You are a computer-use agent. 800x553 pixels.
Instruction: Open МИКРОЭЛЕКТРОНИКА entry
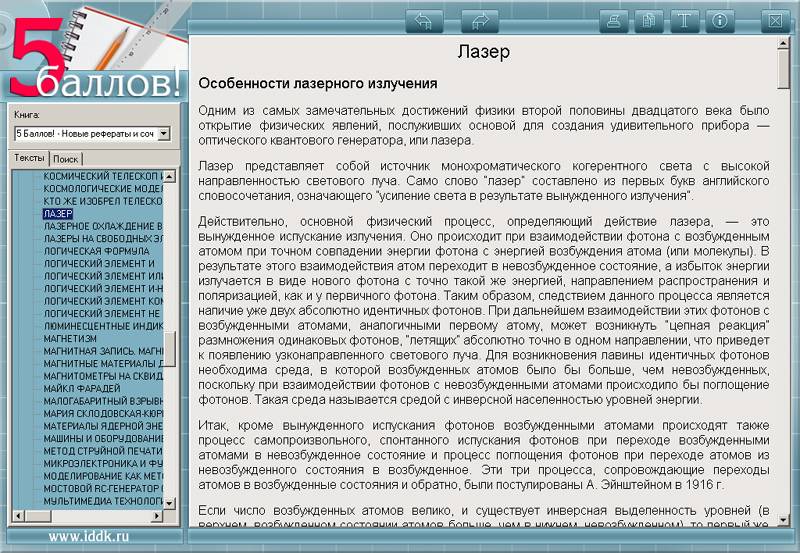pos(103,463)
